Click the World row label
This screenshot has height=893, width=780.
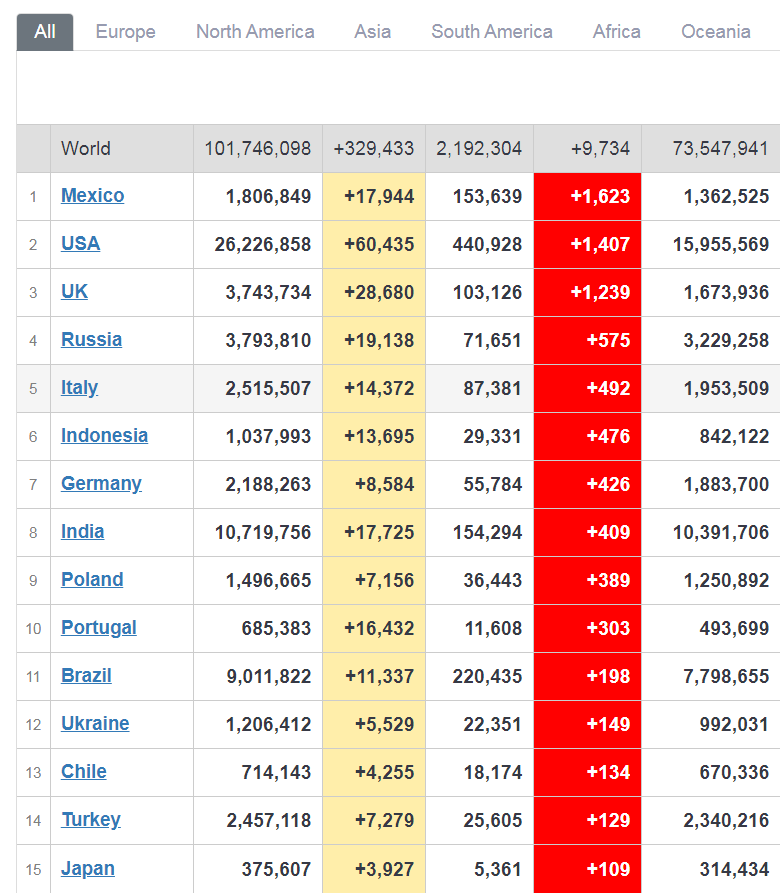[x=86, y=149]
